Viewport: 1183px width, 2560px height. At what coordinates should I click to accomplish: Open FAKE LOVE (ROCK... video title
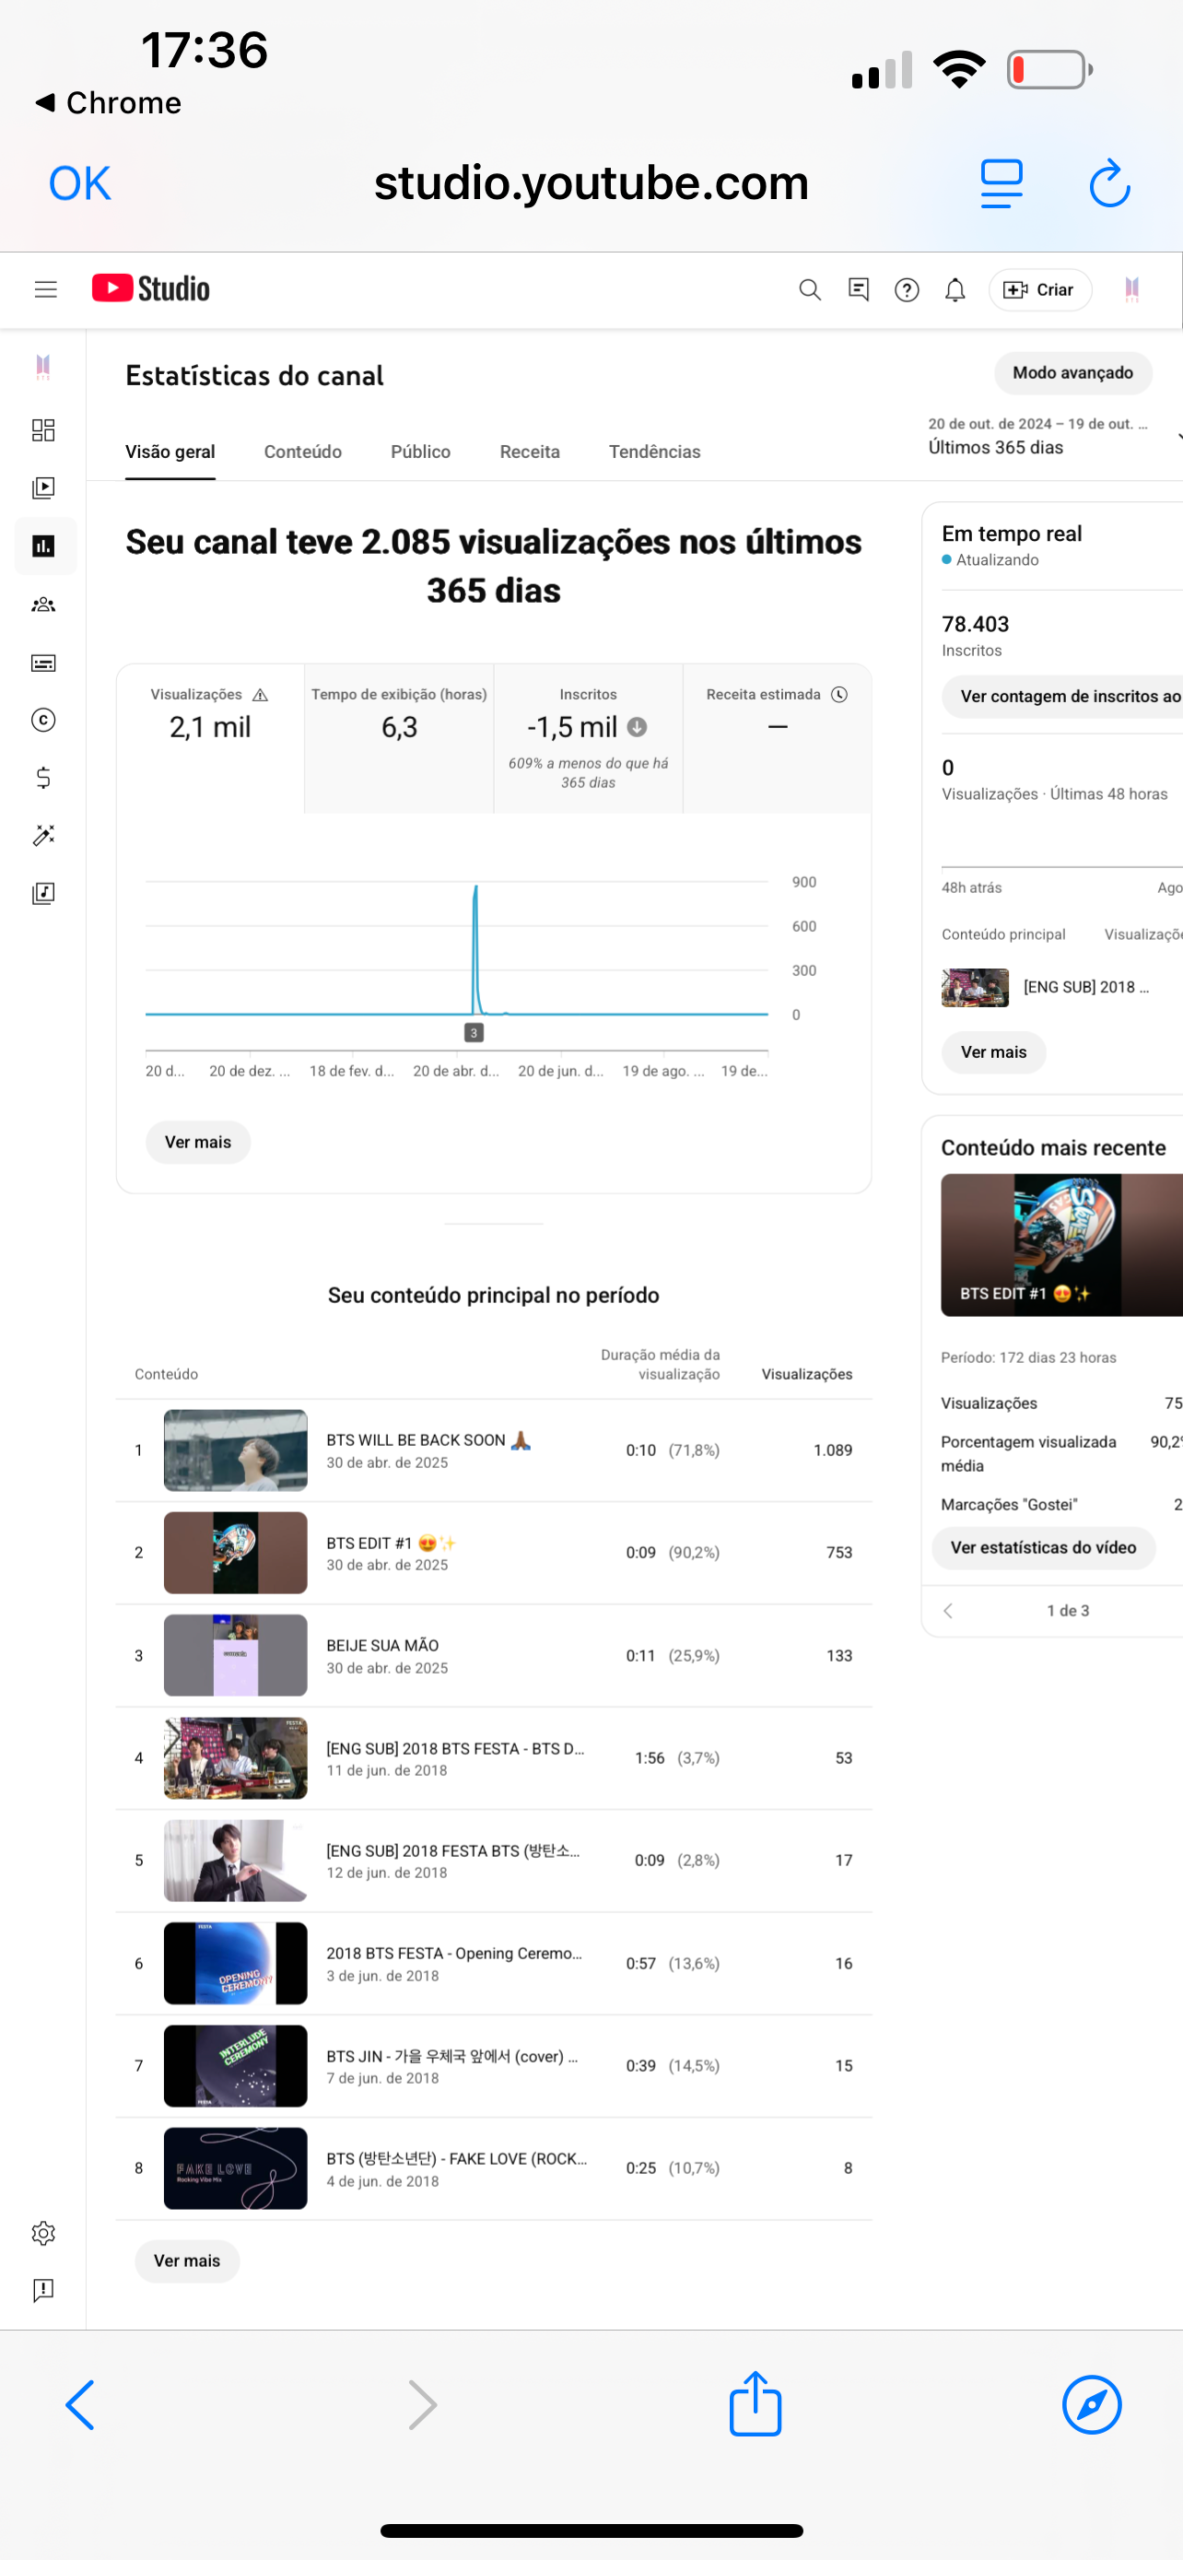pos(456,2158)
